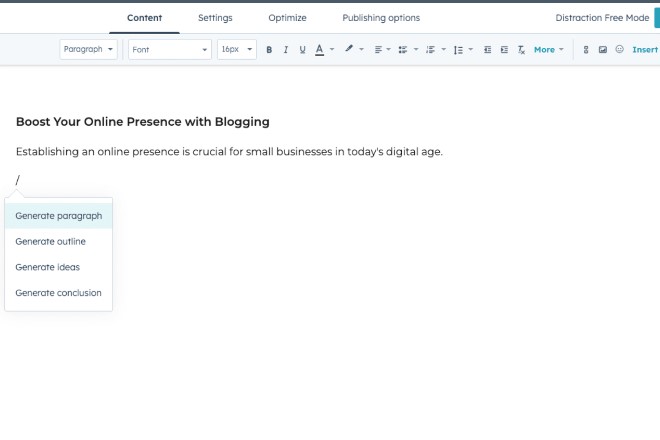Open the Paragraph style dropdown

[89, 50]
